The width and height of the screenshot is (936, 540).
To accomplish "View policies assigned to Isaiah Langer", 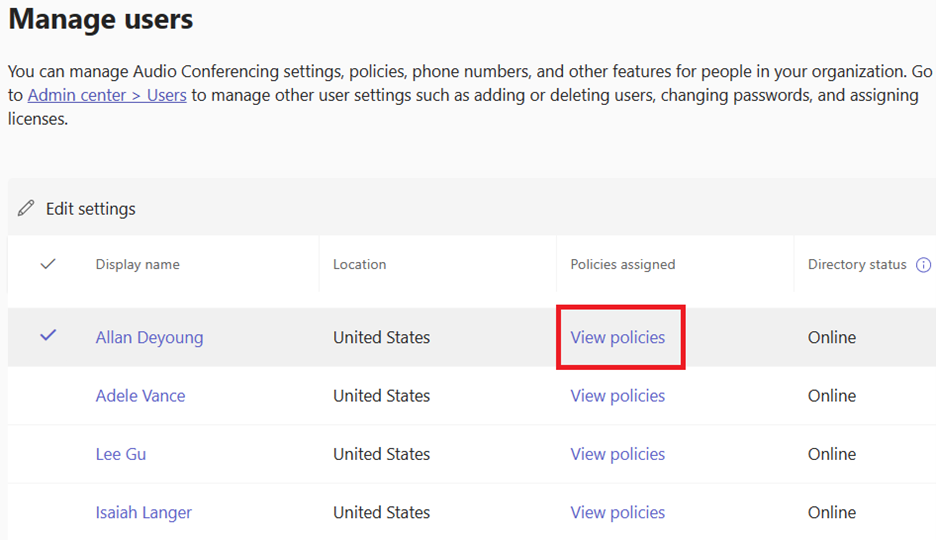I will 617,513.
